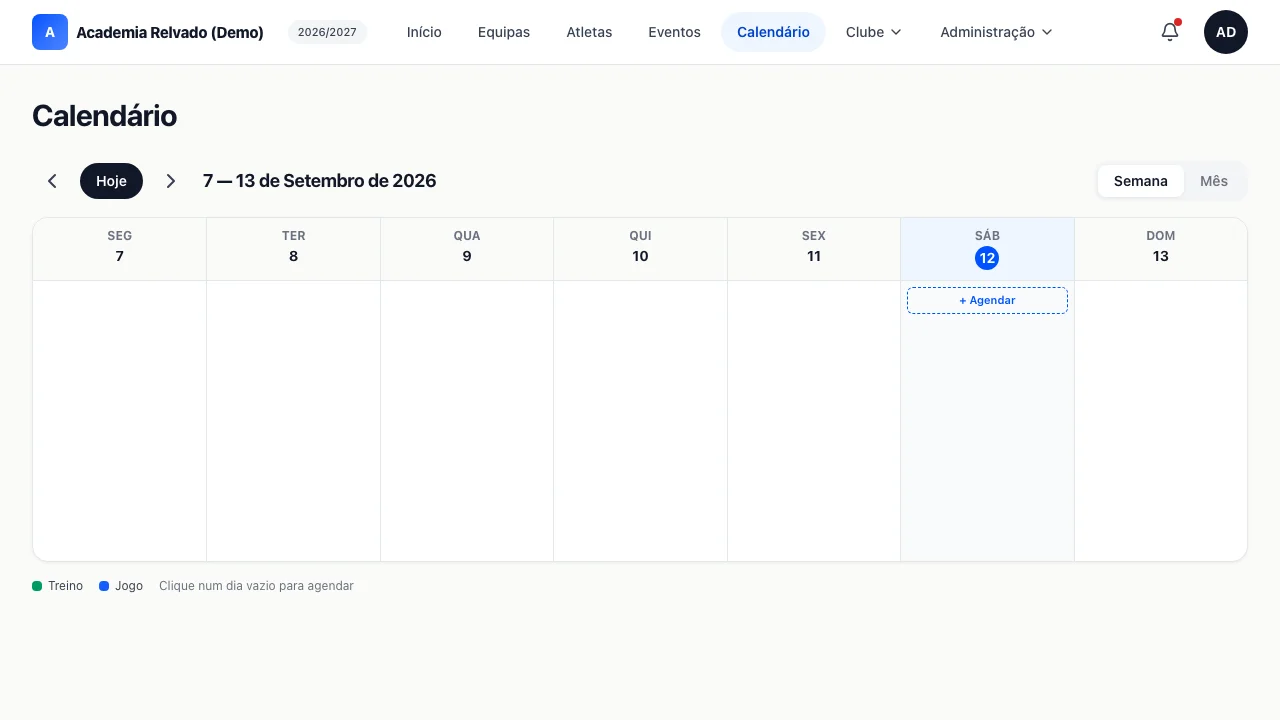Click Academia Relvado (Demo) title
This screenshot has height=720, width=1280.
(x=170, y=32)
